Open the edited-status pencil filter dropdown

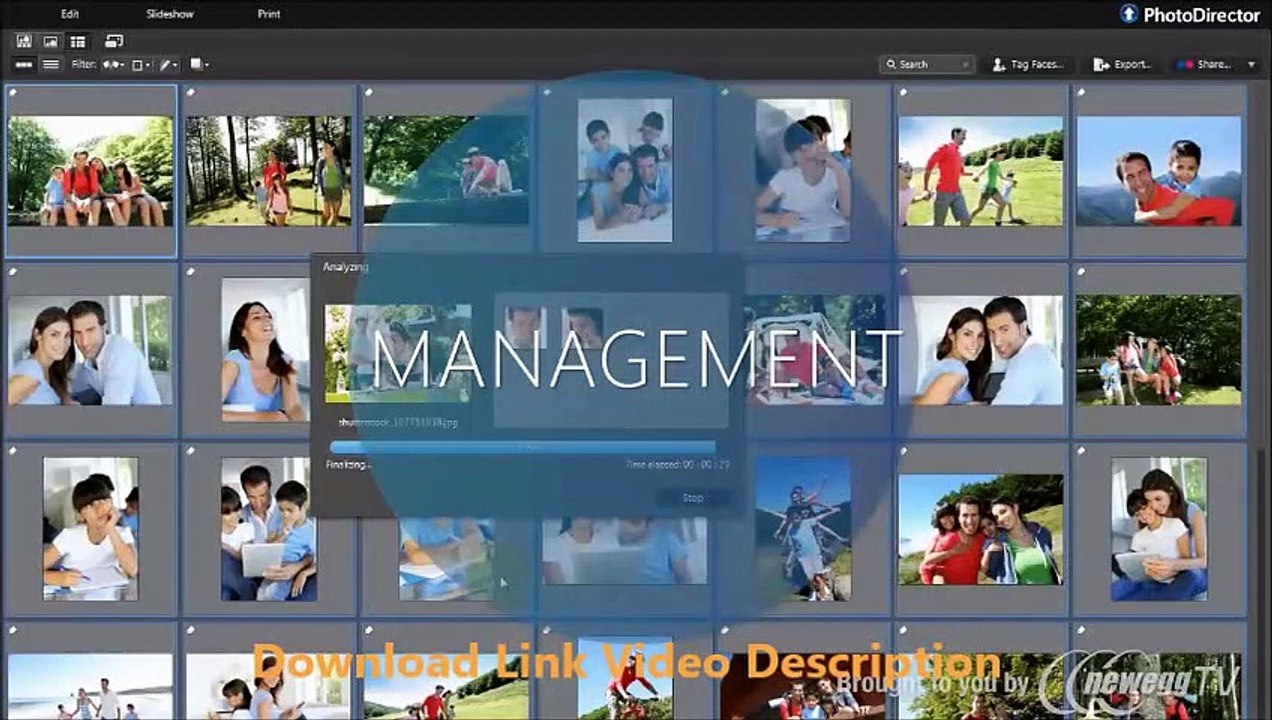(x=168, y=64)
